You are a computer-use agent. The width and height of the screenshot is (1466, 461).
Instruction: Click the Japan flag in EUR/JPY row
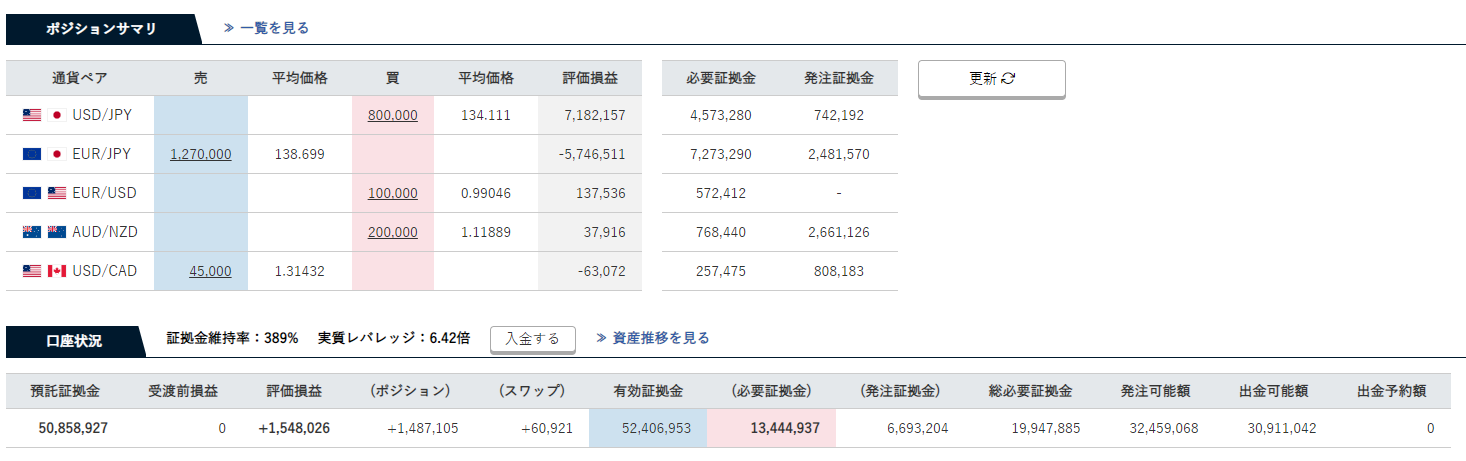[57, 155]
